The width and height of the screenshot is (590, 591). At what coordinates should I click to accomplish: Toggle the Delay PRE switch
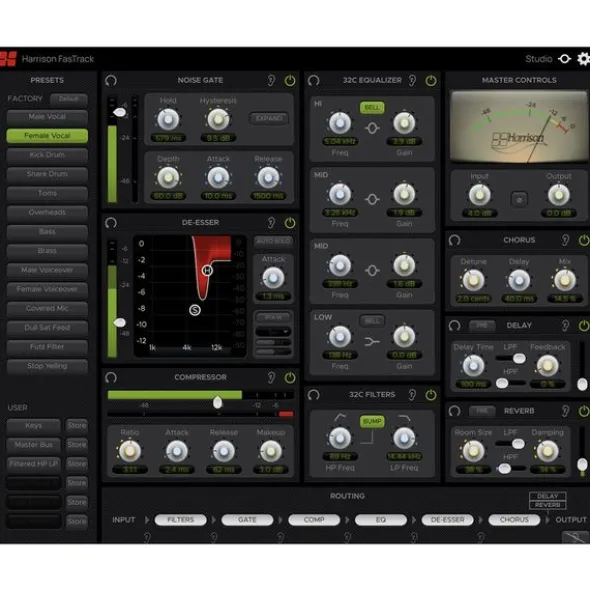[482, 326]
